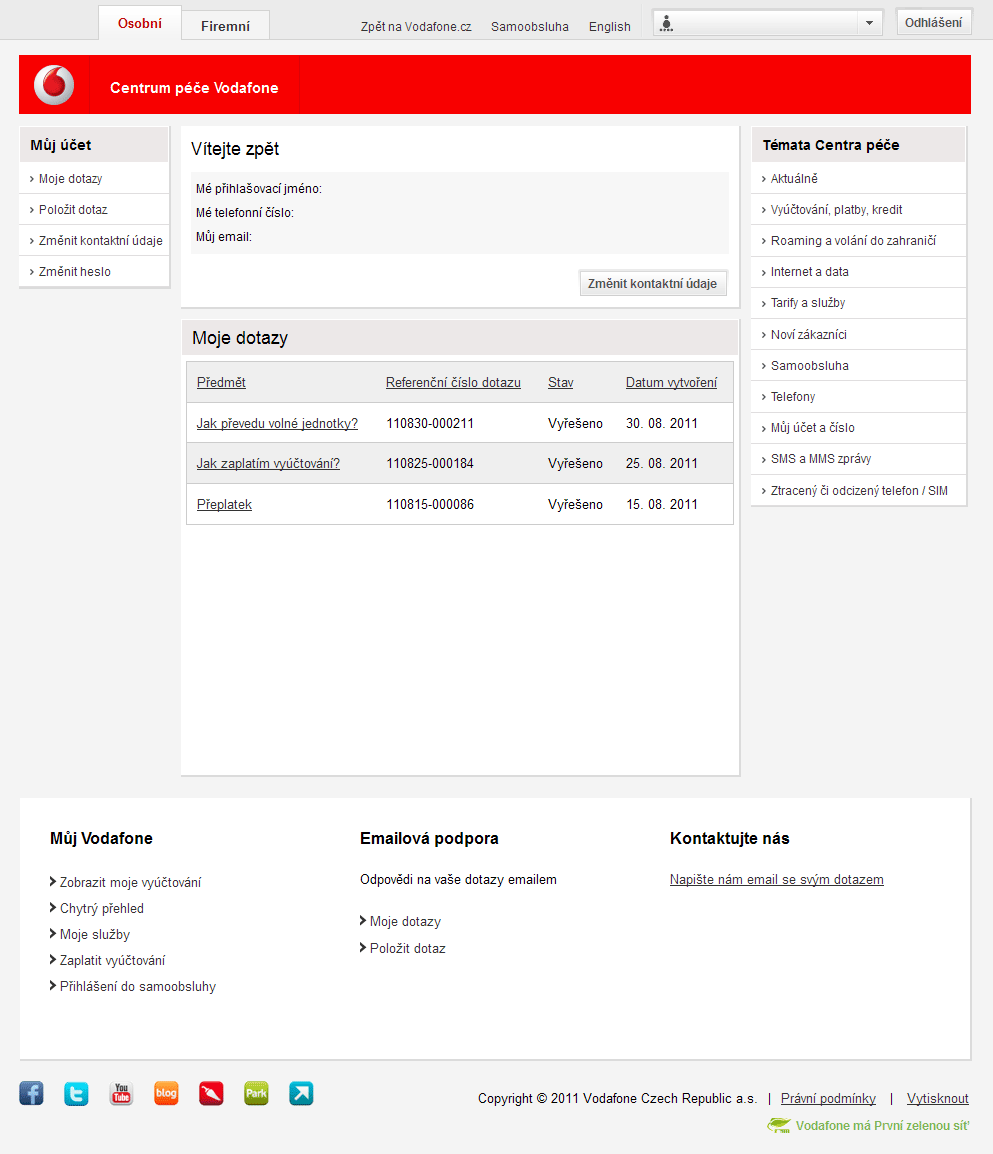Screen dimensions: 993x1154
Task: Open the Chytrý přehled link
Action: coord(102,908)
